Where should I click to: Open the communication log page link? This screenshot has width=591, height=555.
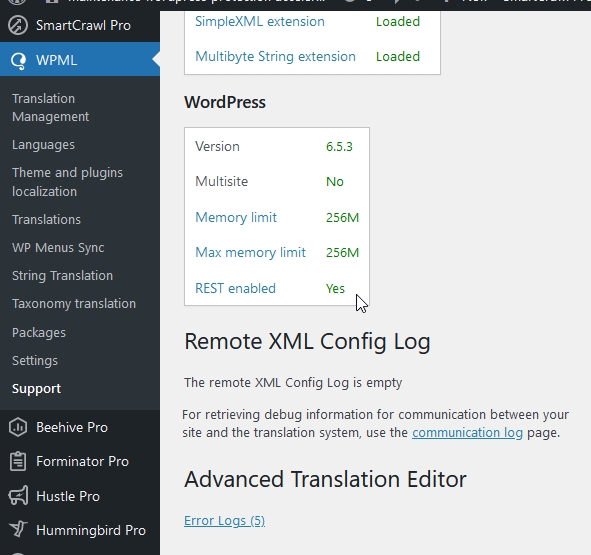(467, 432)
